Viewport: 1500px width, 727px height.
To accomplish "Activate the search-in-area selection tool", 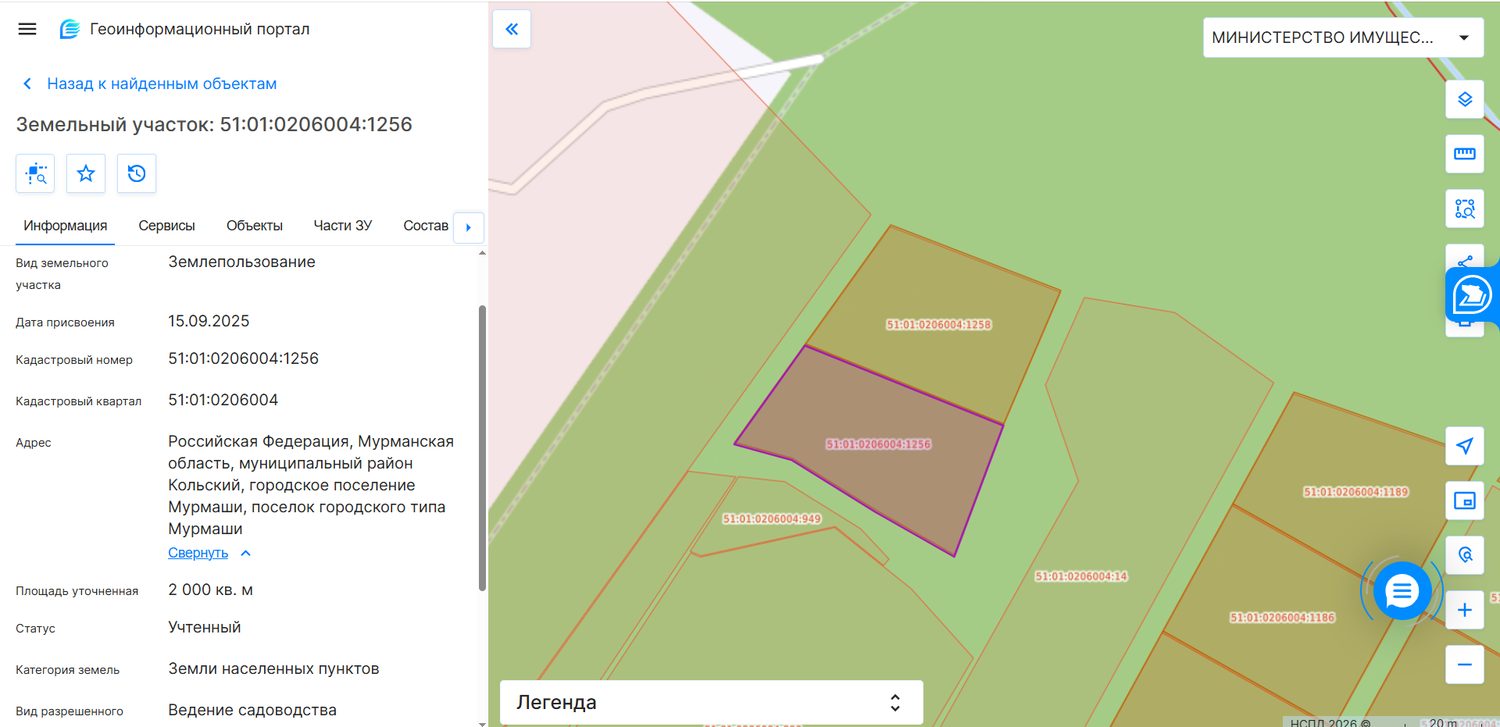I will [x=1465, y=209].
